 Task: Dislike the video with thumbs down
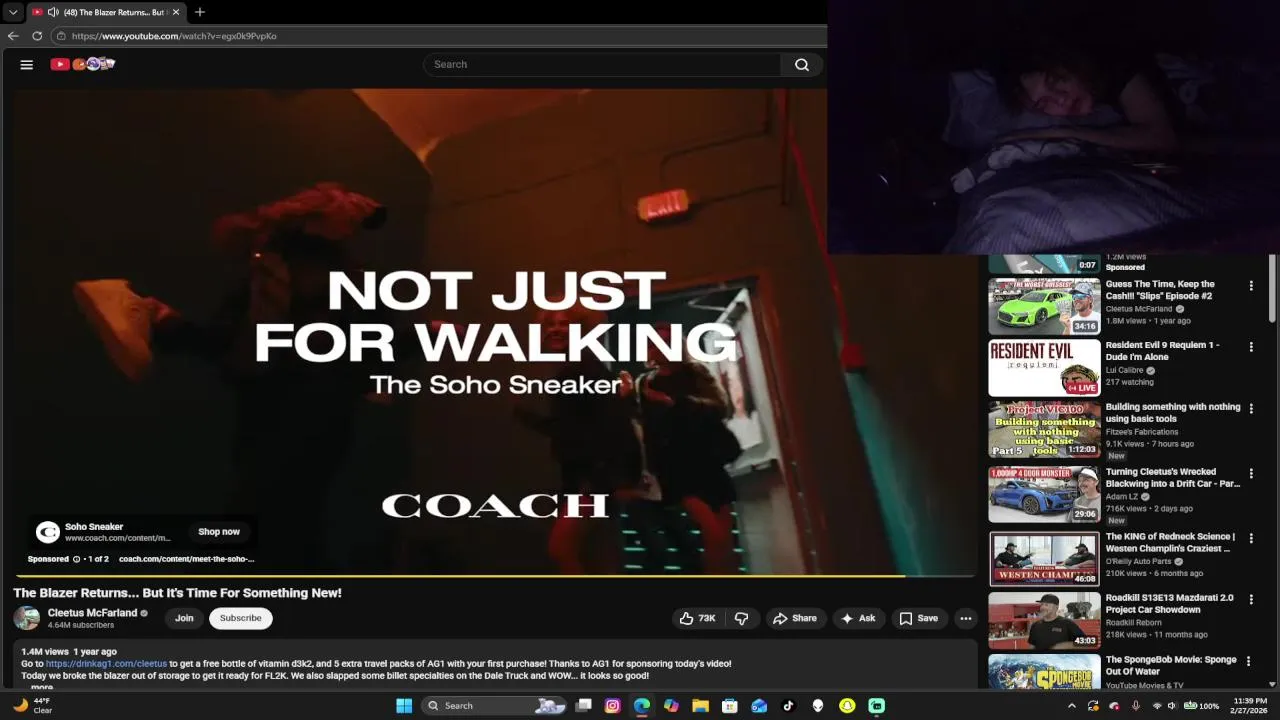741,618
